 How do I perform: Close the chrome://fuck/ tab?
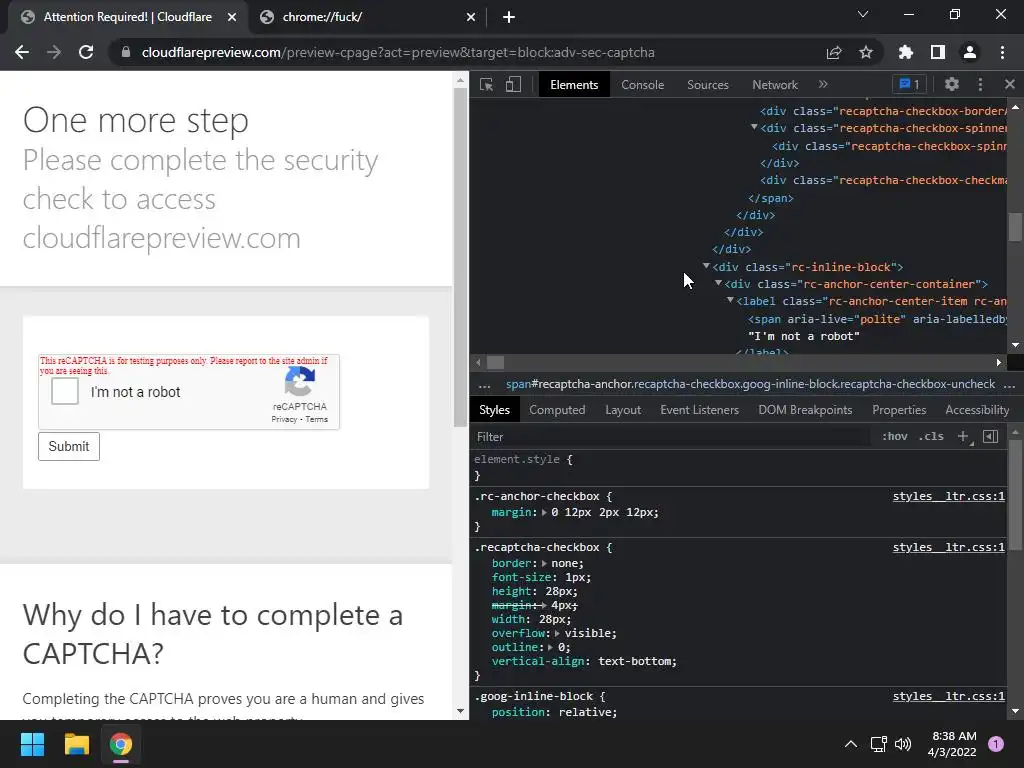pos(471,17)
